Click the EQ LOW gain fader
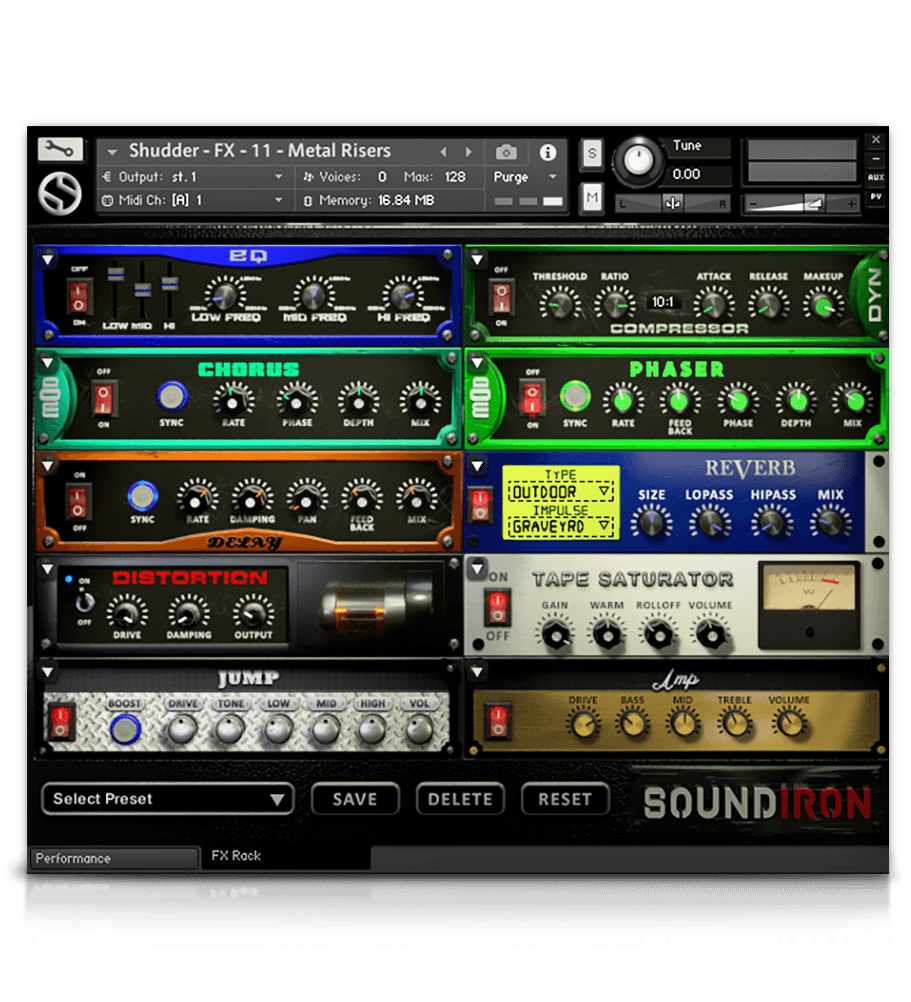This screenshot has height=1002, width=911. coord(116,275)
